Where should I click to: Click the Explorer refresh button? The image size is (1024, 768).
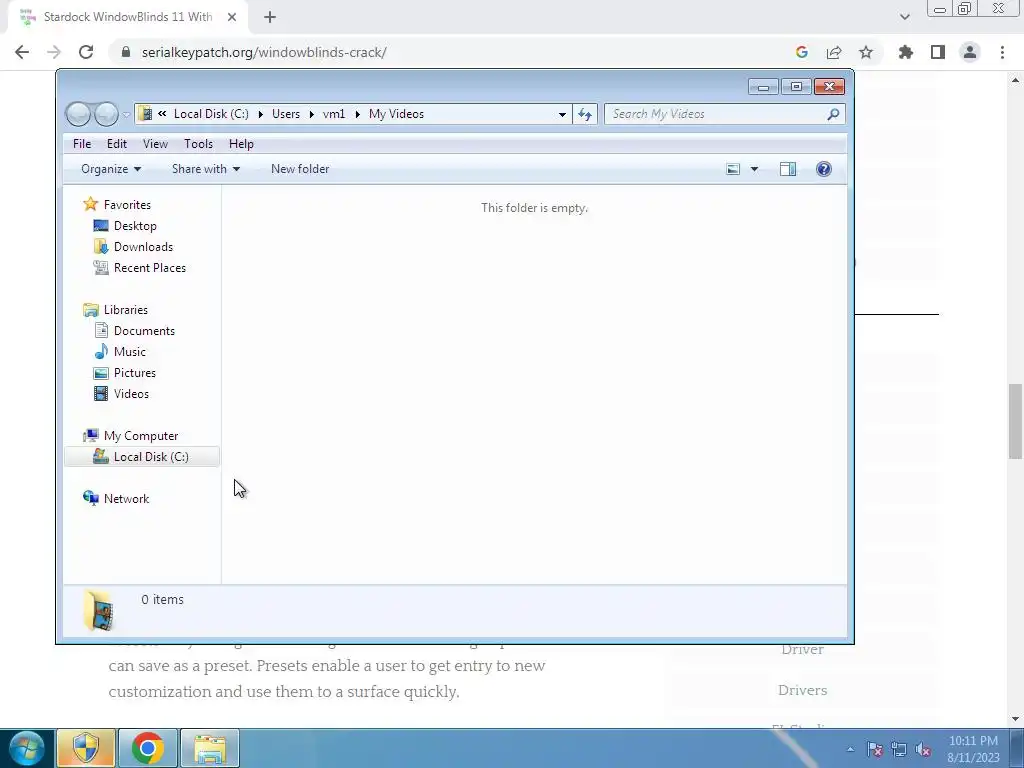tap(584, 114)
